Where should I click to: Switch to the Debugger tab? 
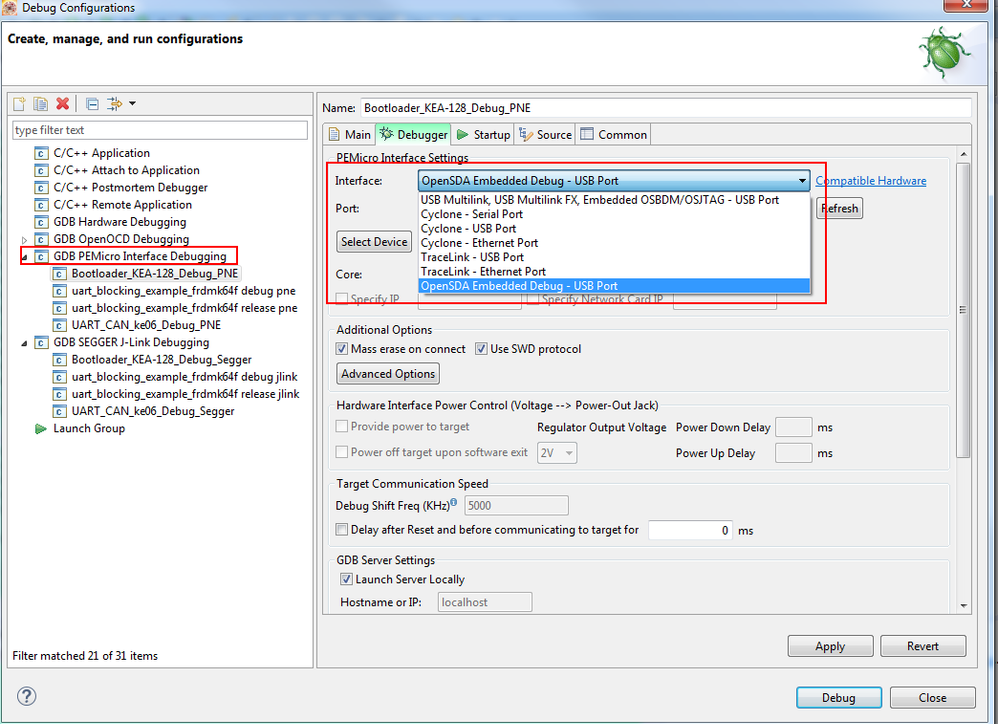point(414,134)
